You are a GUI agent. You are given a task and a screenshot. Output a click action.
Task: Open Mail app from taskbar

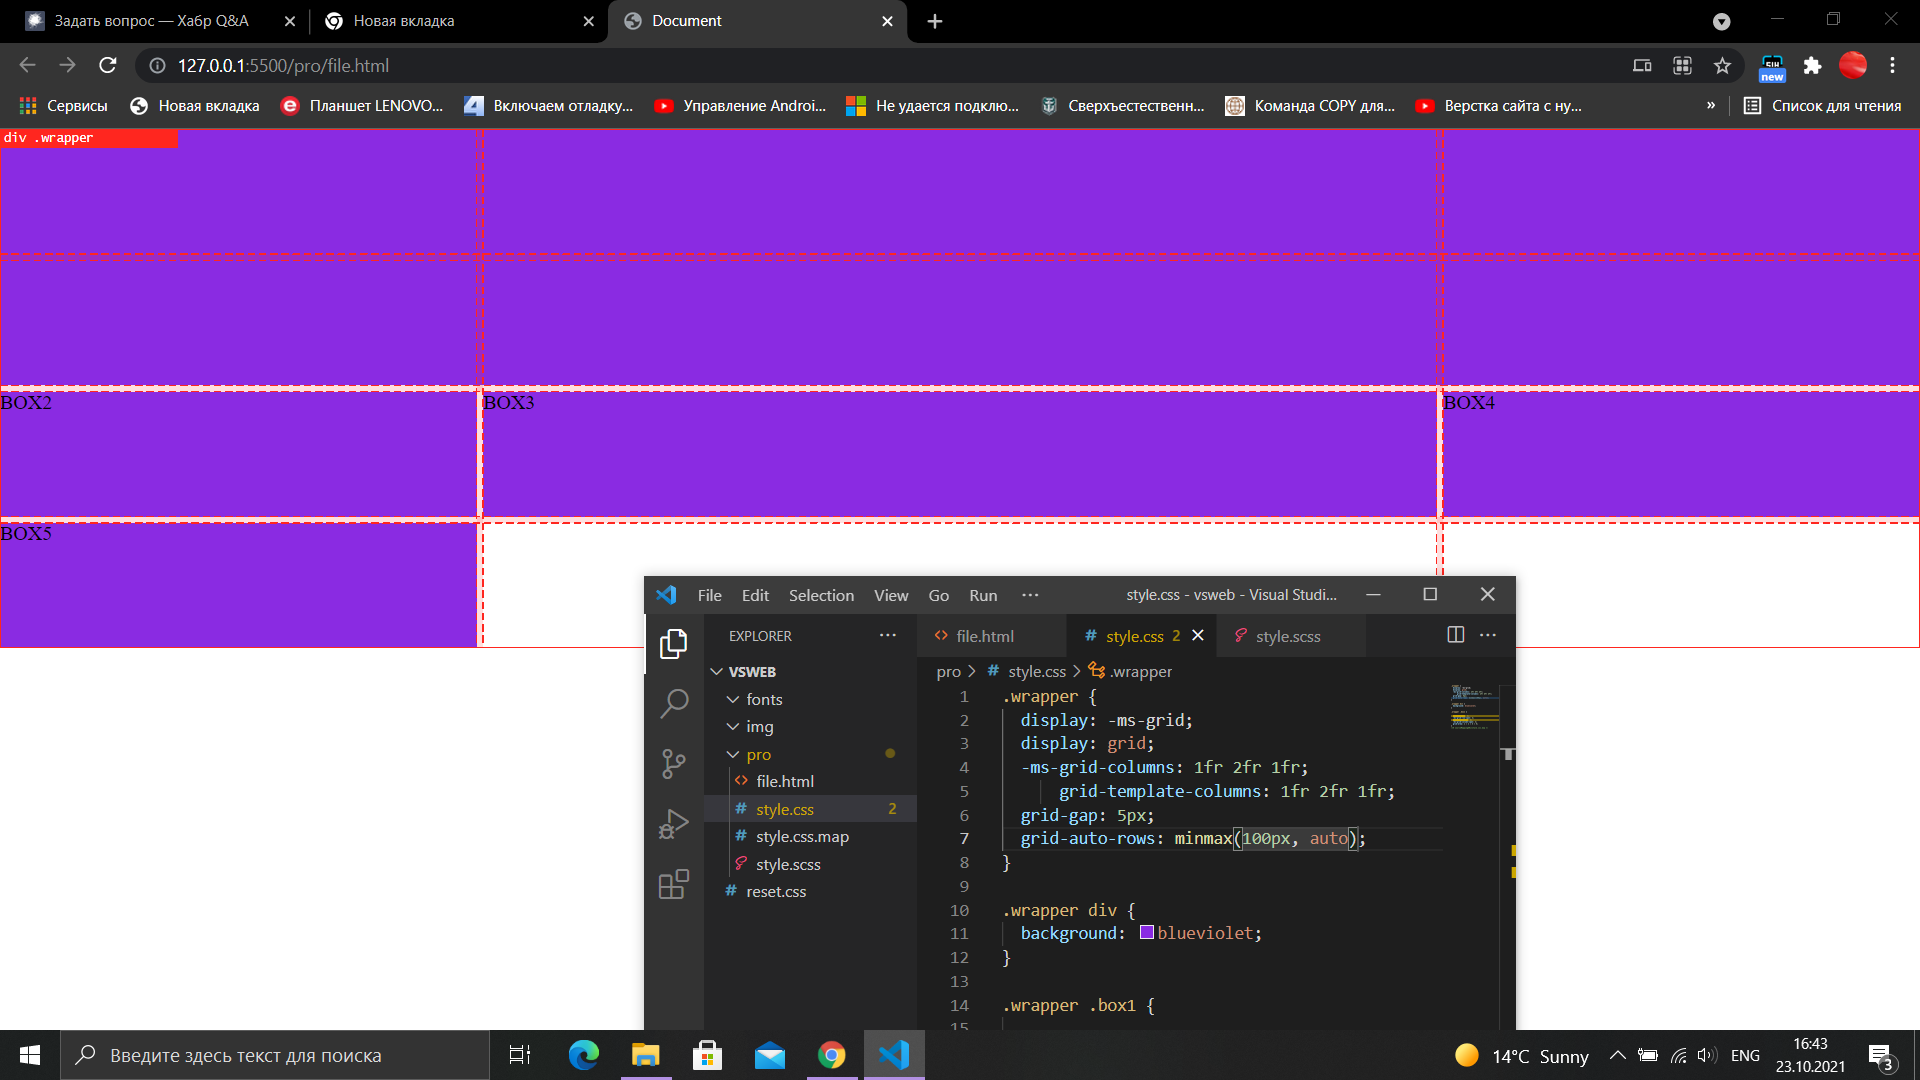(x=769, y=1055)
